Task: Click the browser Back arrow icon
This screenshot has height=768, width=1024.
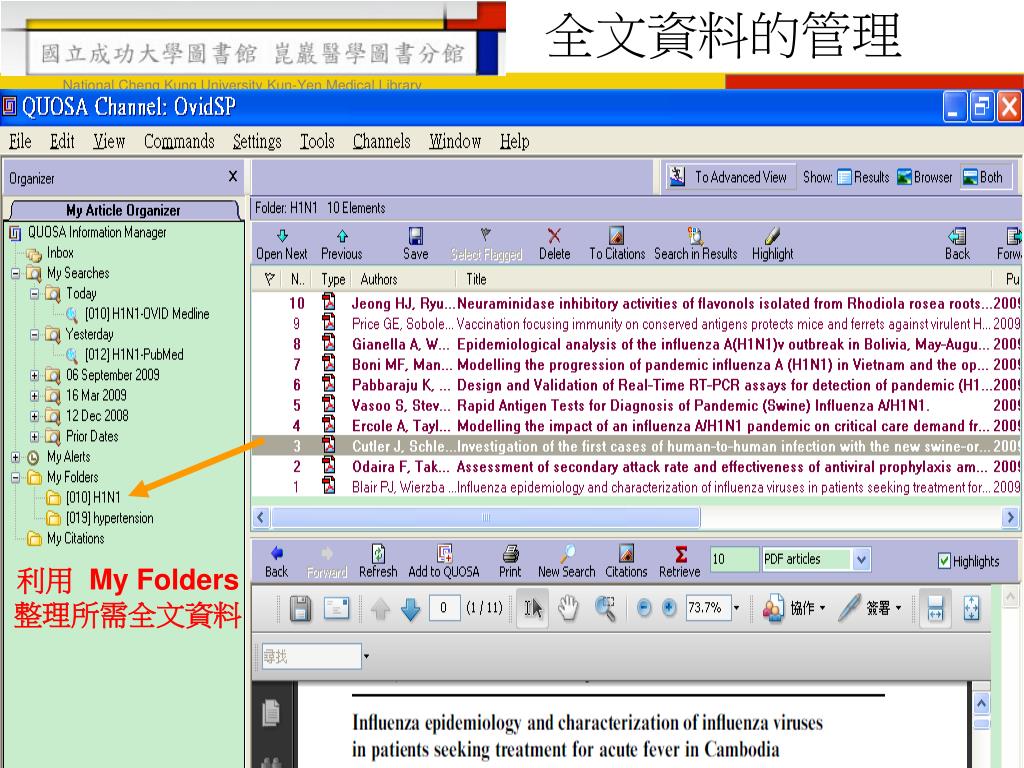Action: point(276,552)
